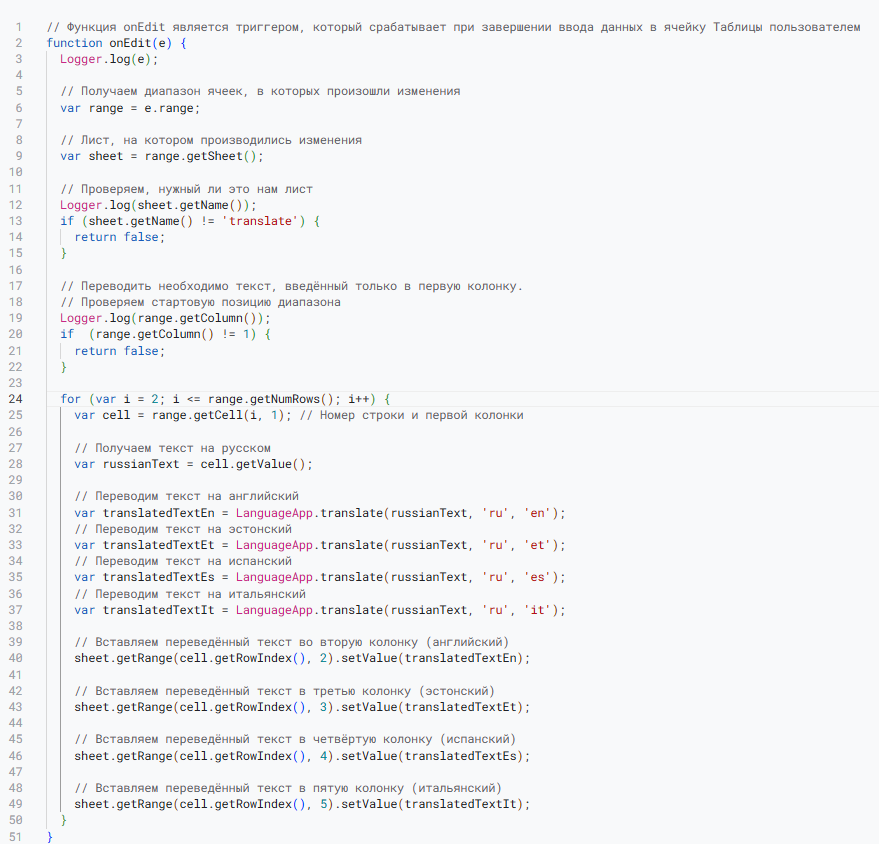Image resolution: width=879 pixels, height=844 pixels.
Task: Click comment 'Лист, на котором производились изменения'
Action: point(211,140)
